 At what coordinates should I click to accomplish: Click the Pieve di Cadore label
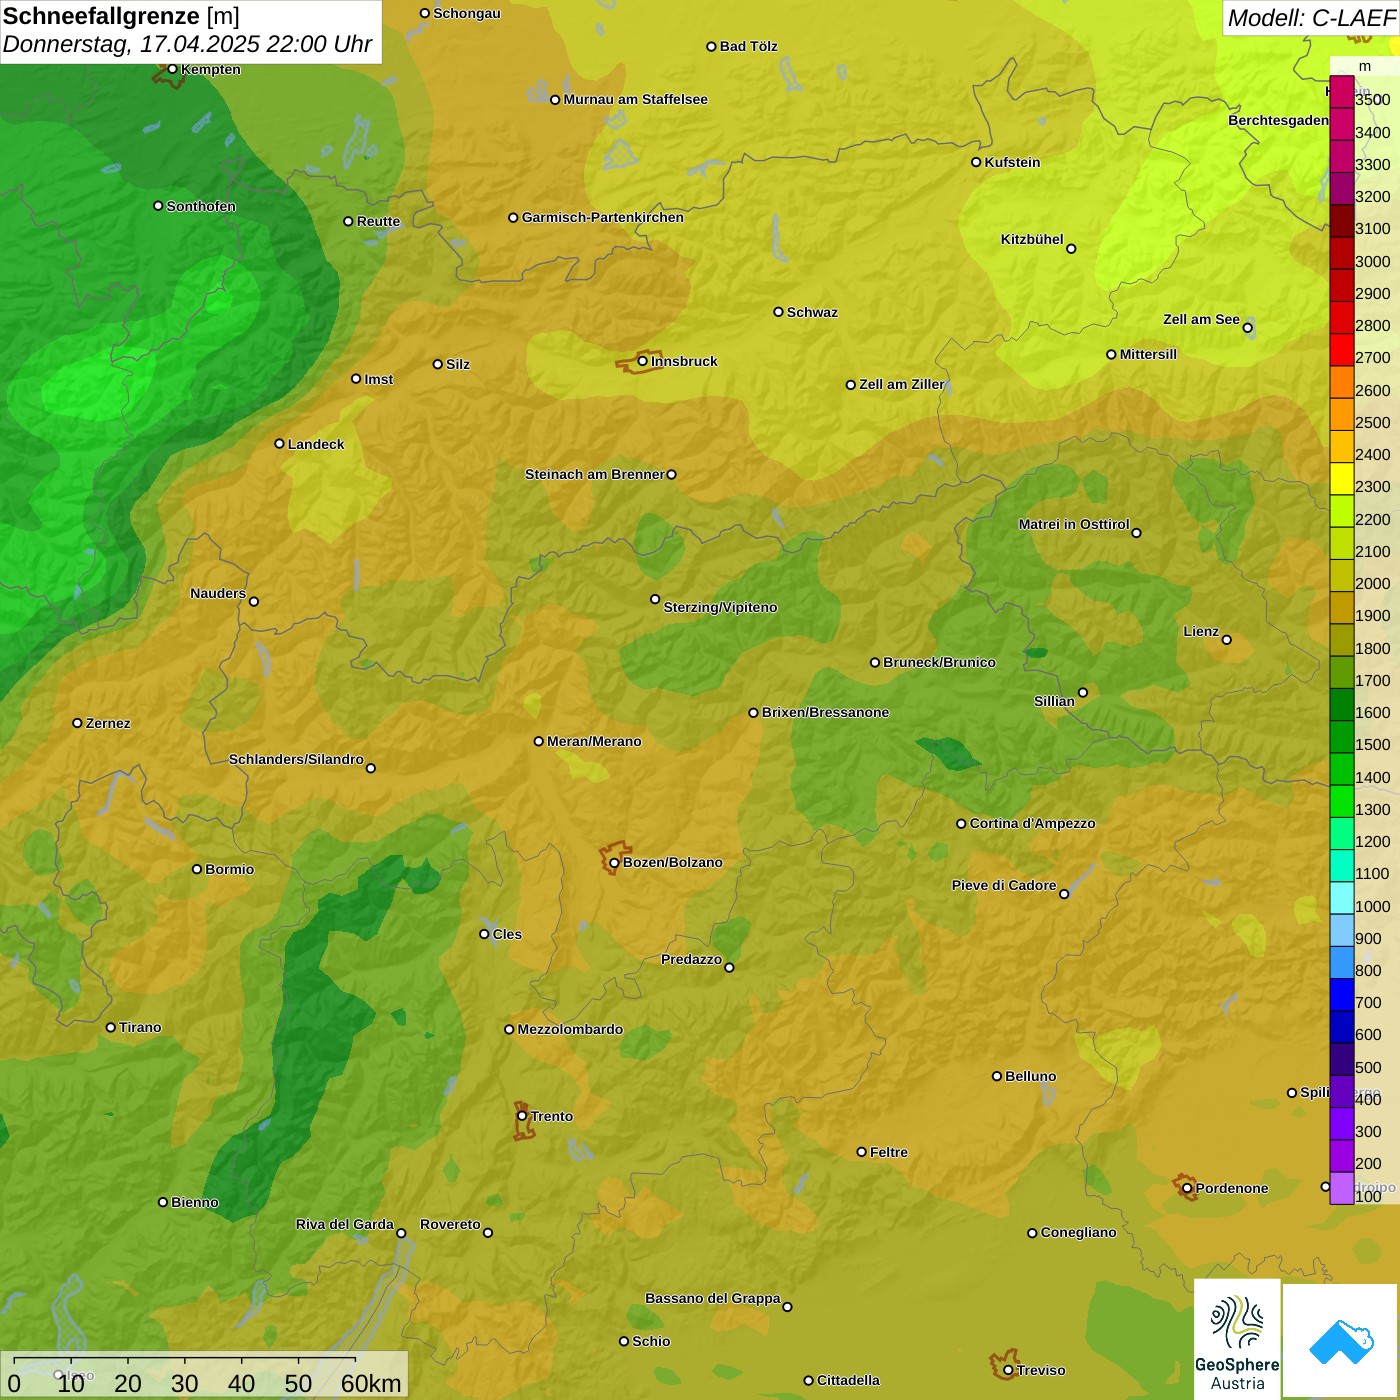[x=1004, y=885]
